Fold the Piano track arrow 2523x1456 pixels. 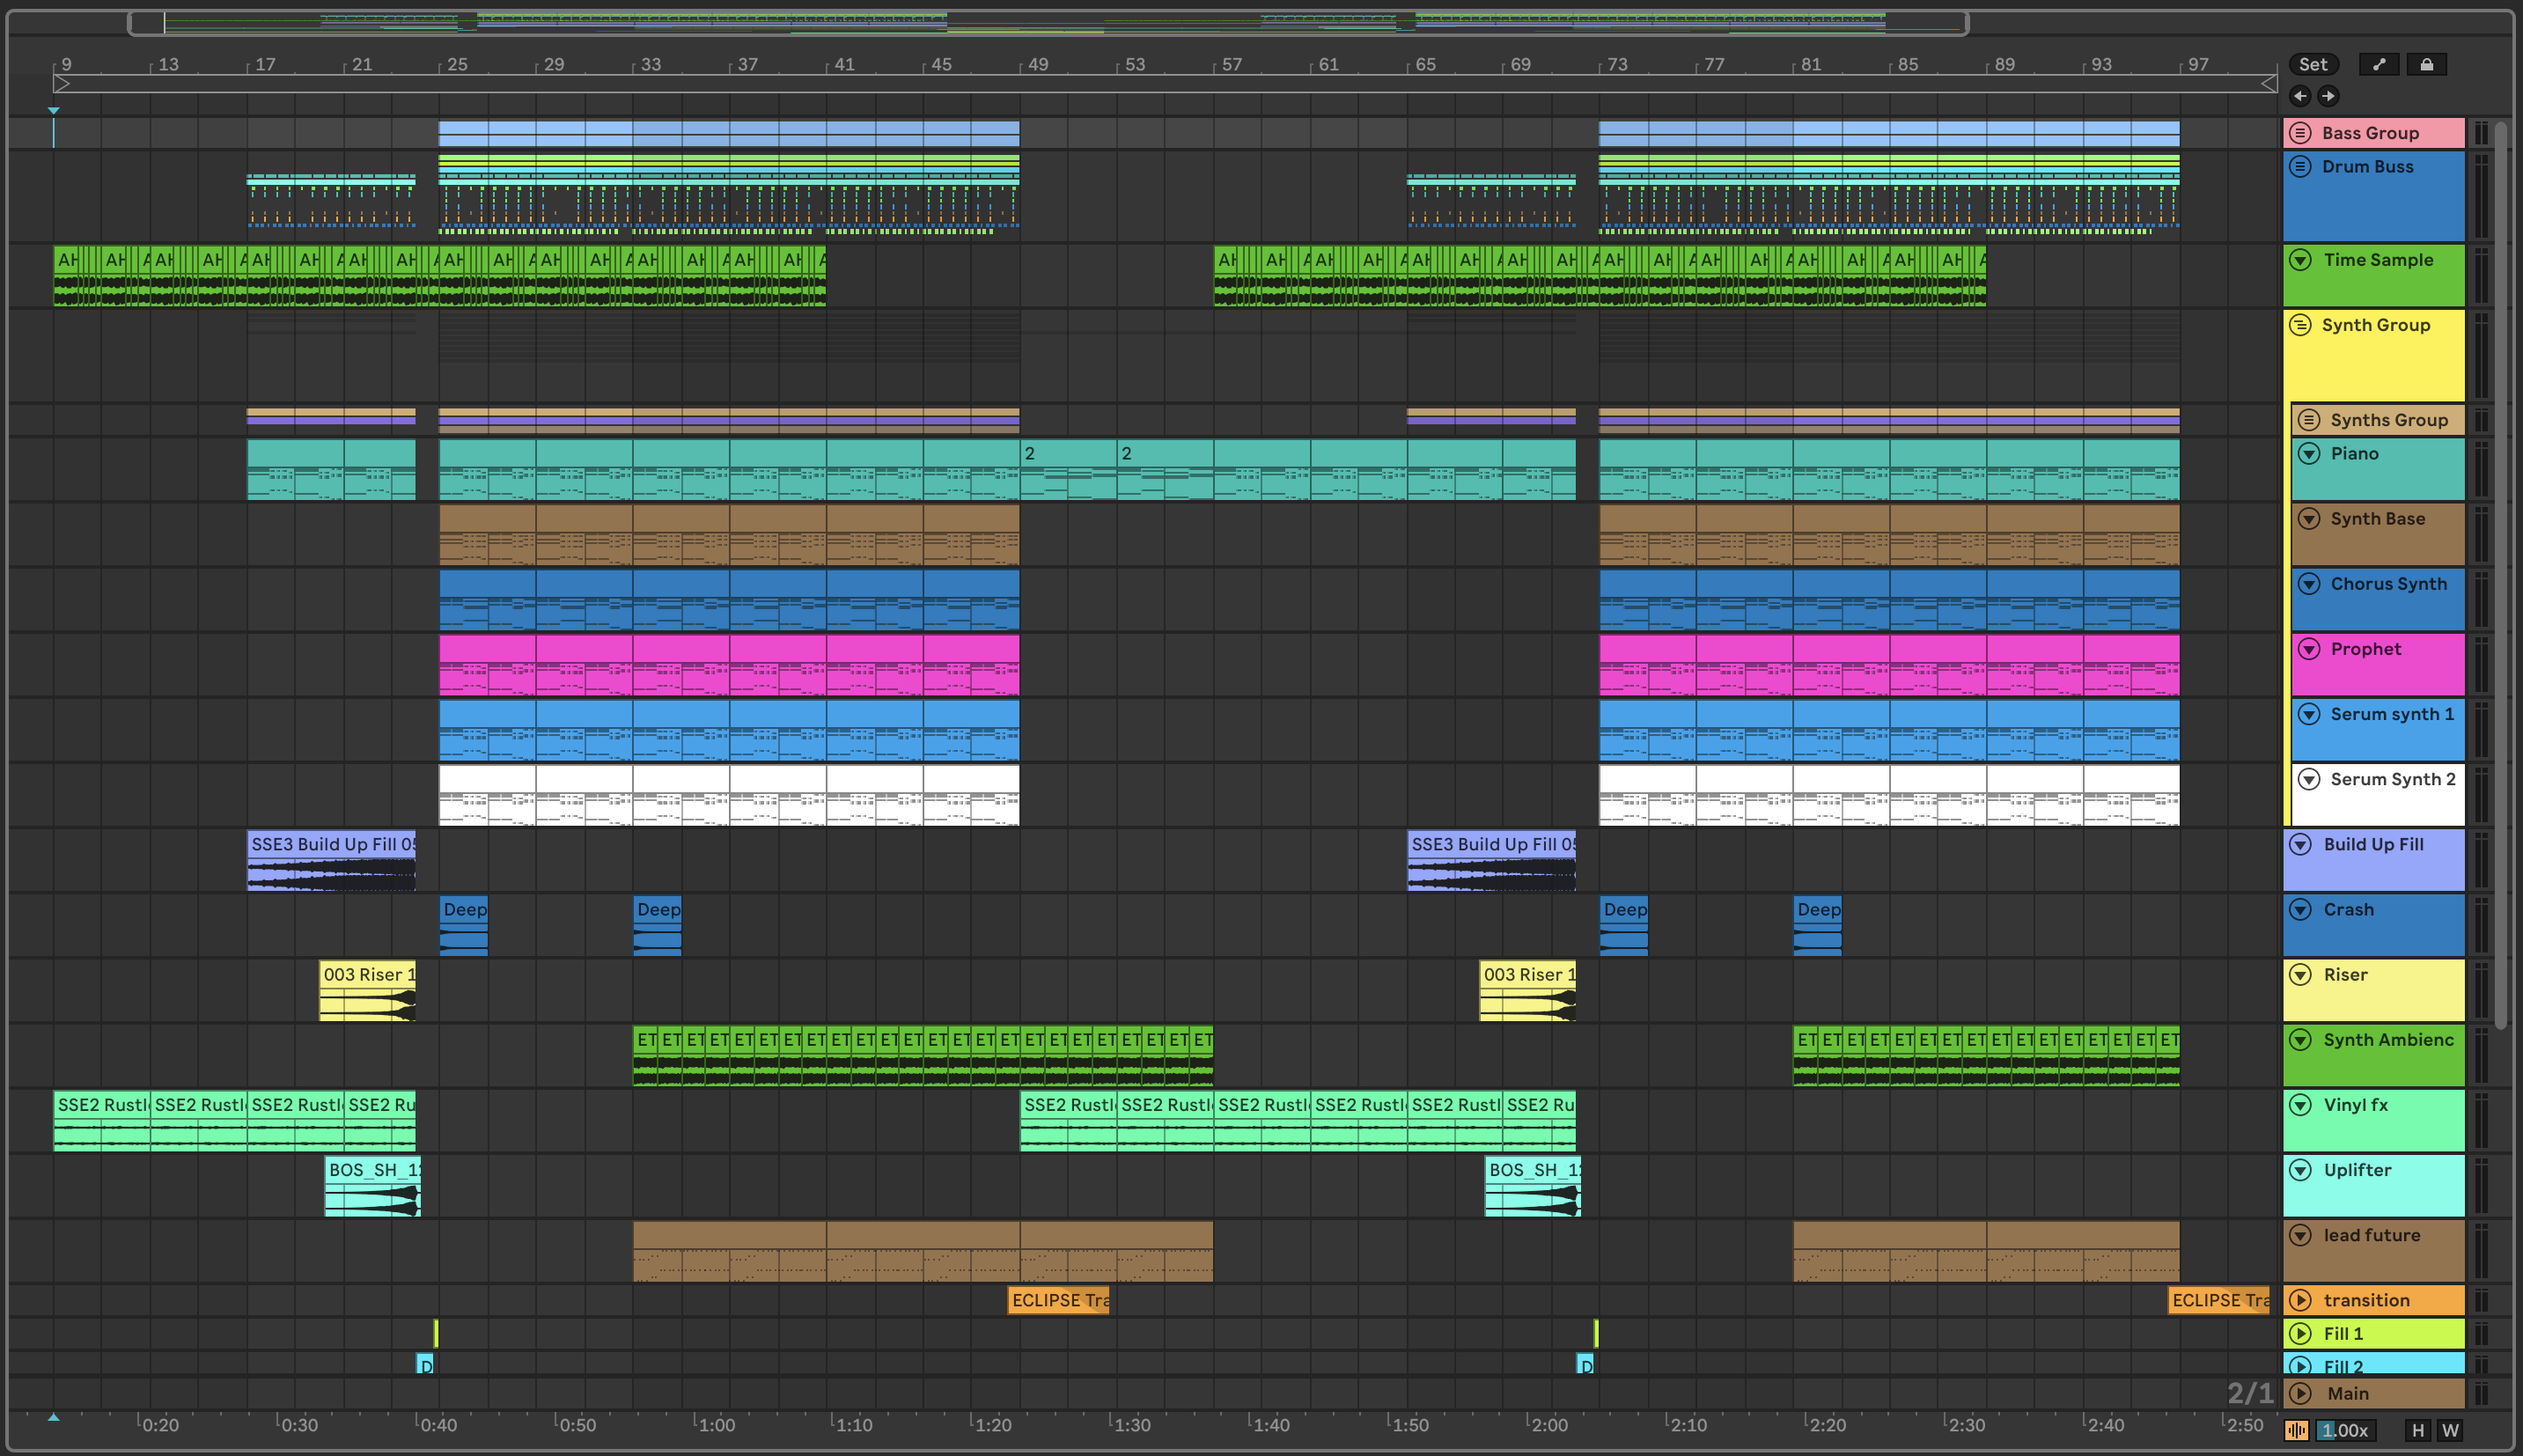pos(2309,454)
